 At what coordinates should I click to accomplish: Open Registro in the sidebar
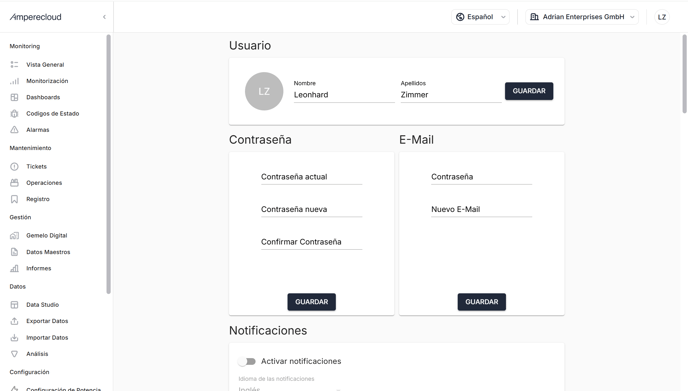(x=38, y=199)
